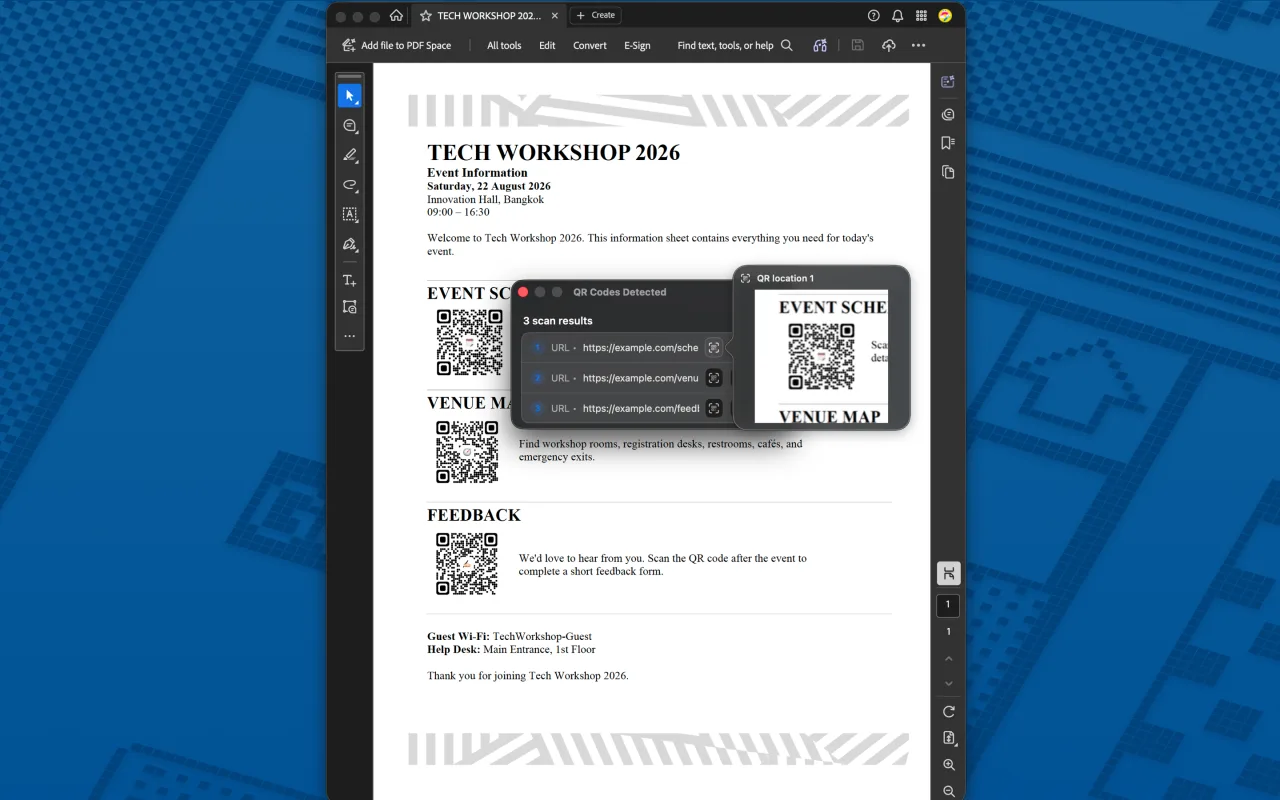
Task: Click the Feedback QR code in document
Action: [467, 564]
